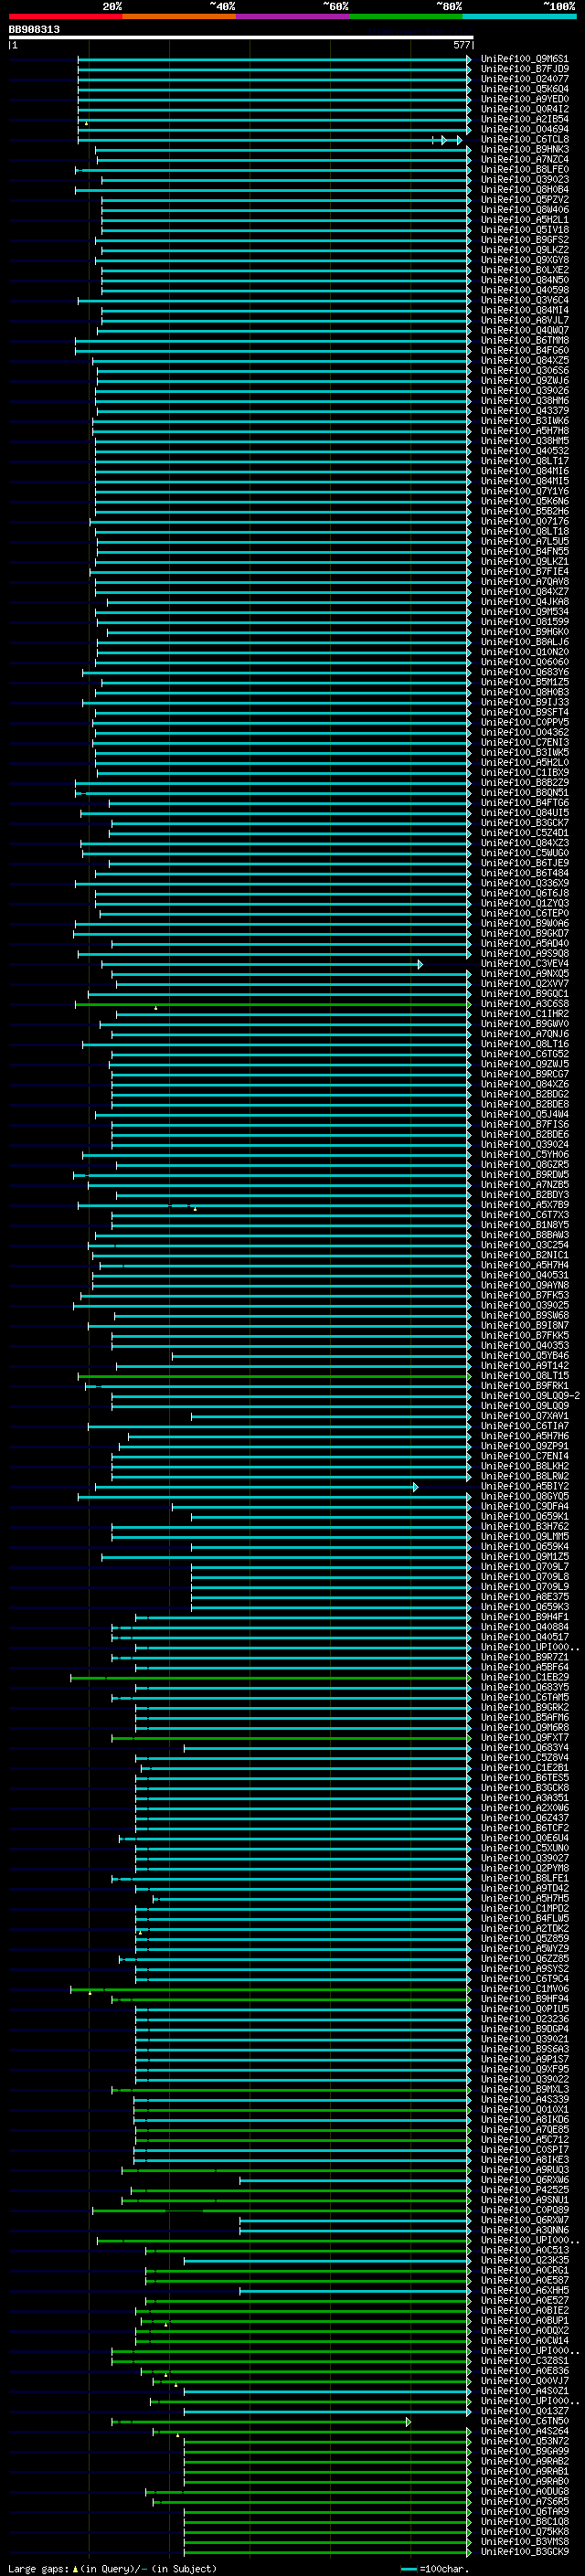Select the UniRef100_Q6TAR9 label
This screenshot has height=2576, width=585.
(524, 2512)
